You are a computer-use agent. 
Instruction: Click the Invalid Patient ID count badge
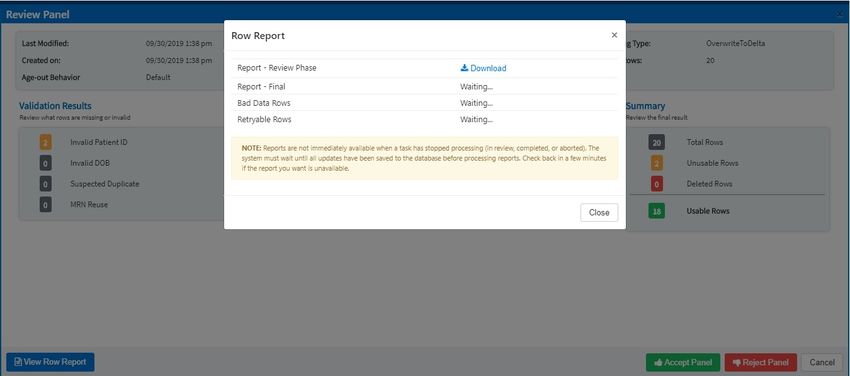46,142
